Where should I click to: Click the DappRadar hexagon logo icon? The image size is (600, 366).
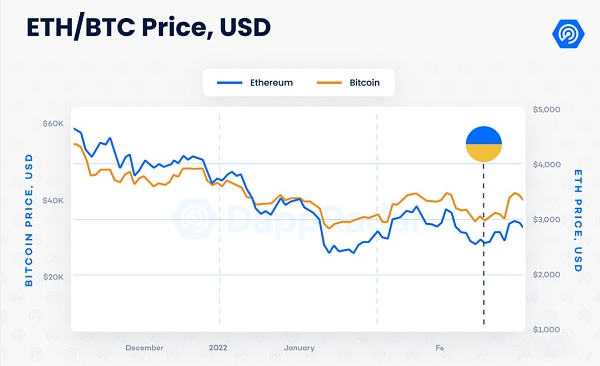568,34
